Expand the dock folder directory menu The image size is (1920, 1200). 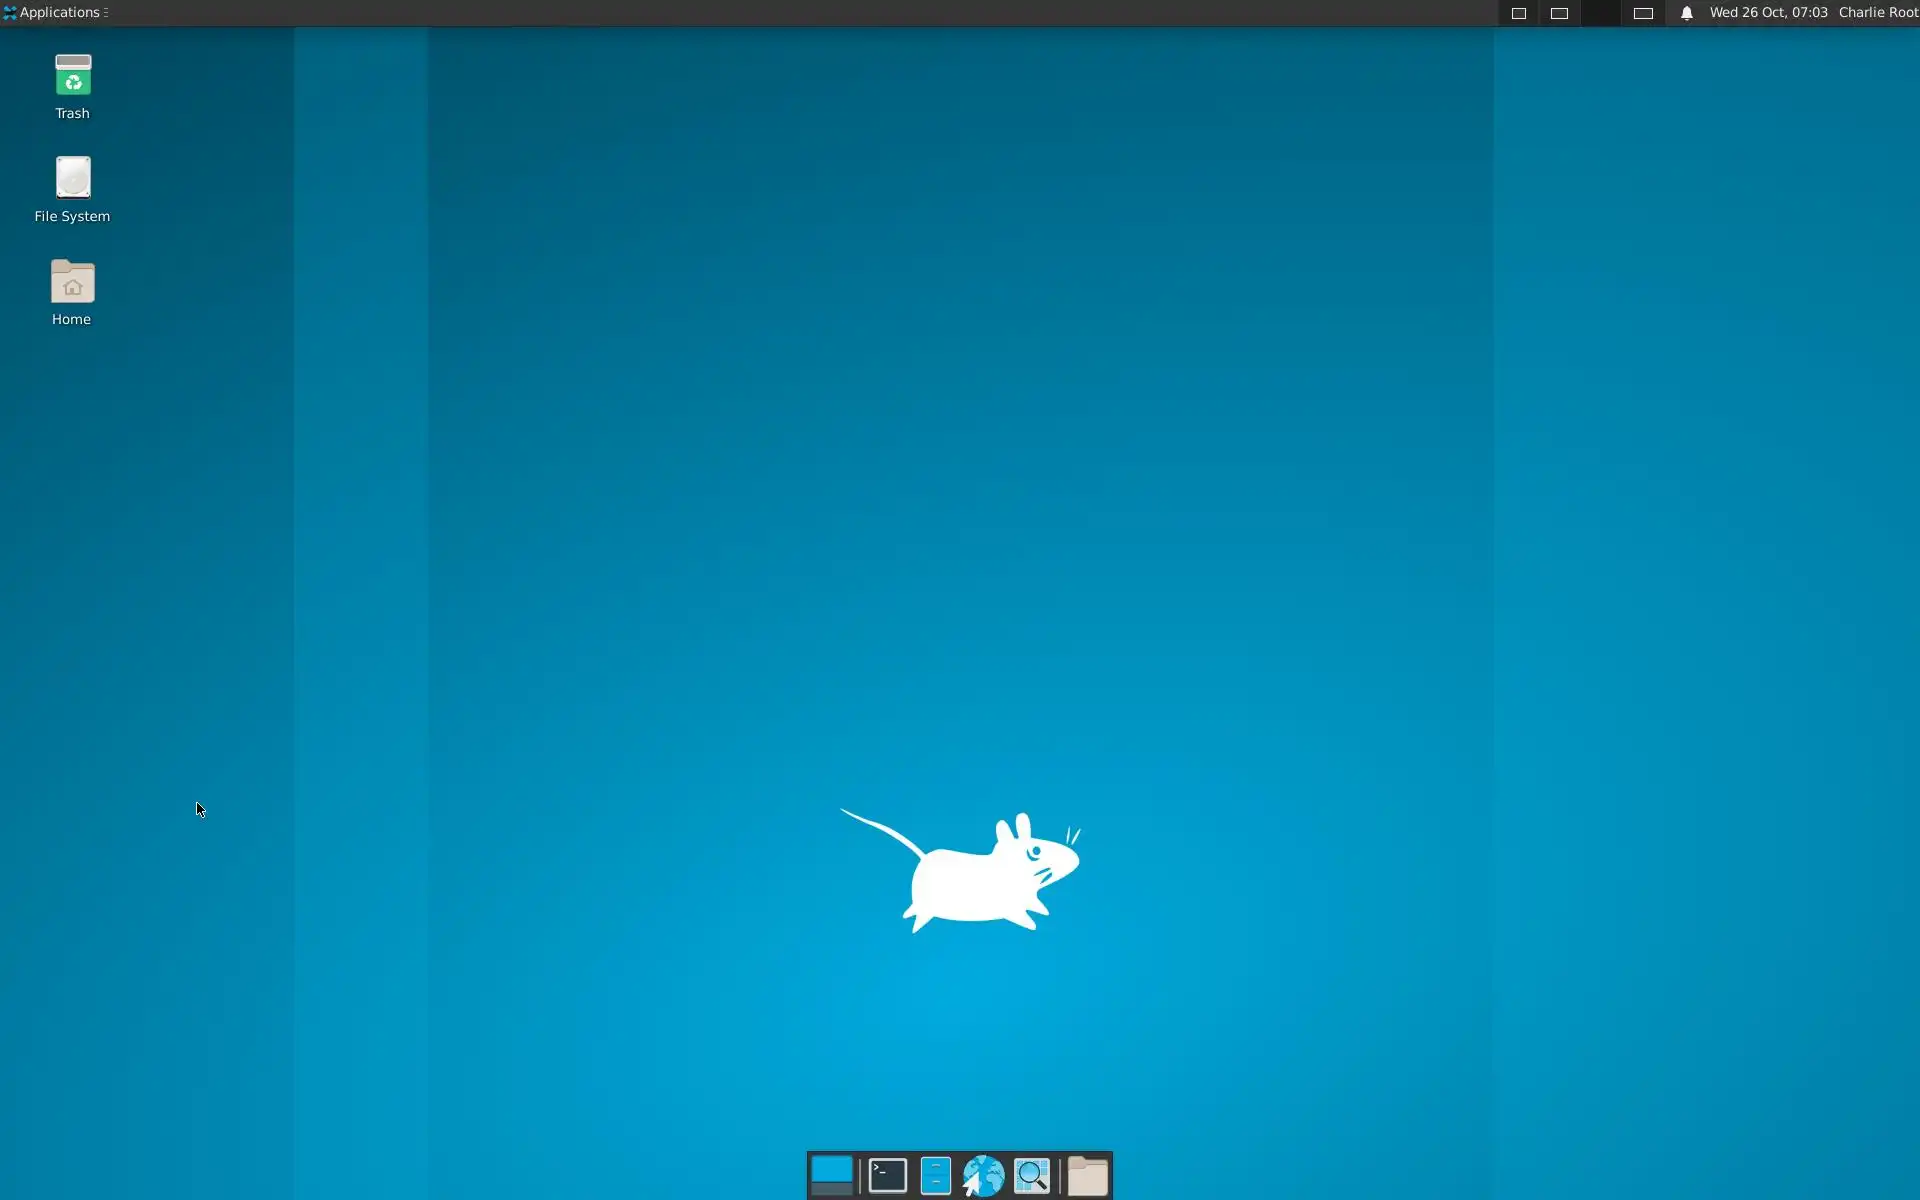click(x=1087, y=1176)
